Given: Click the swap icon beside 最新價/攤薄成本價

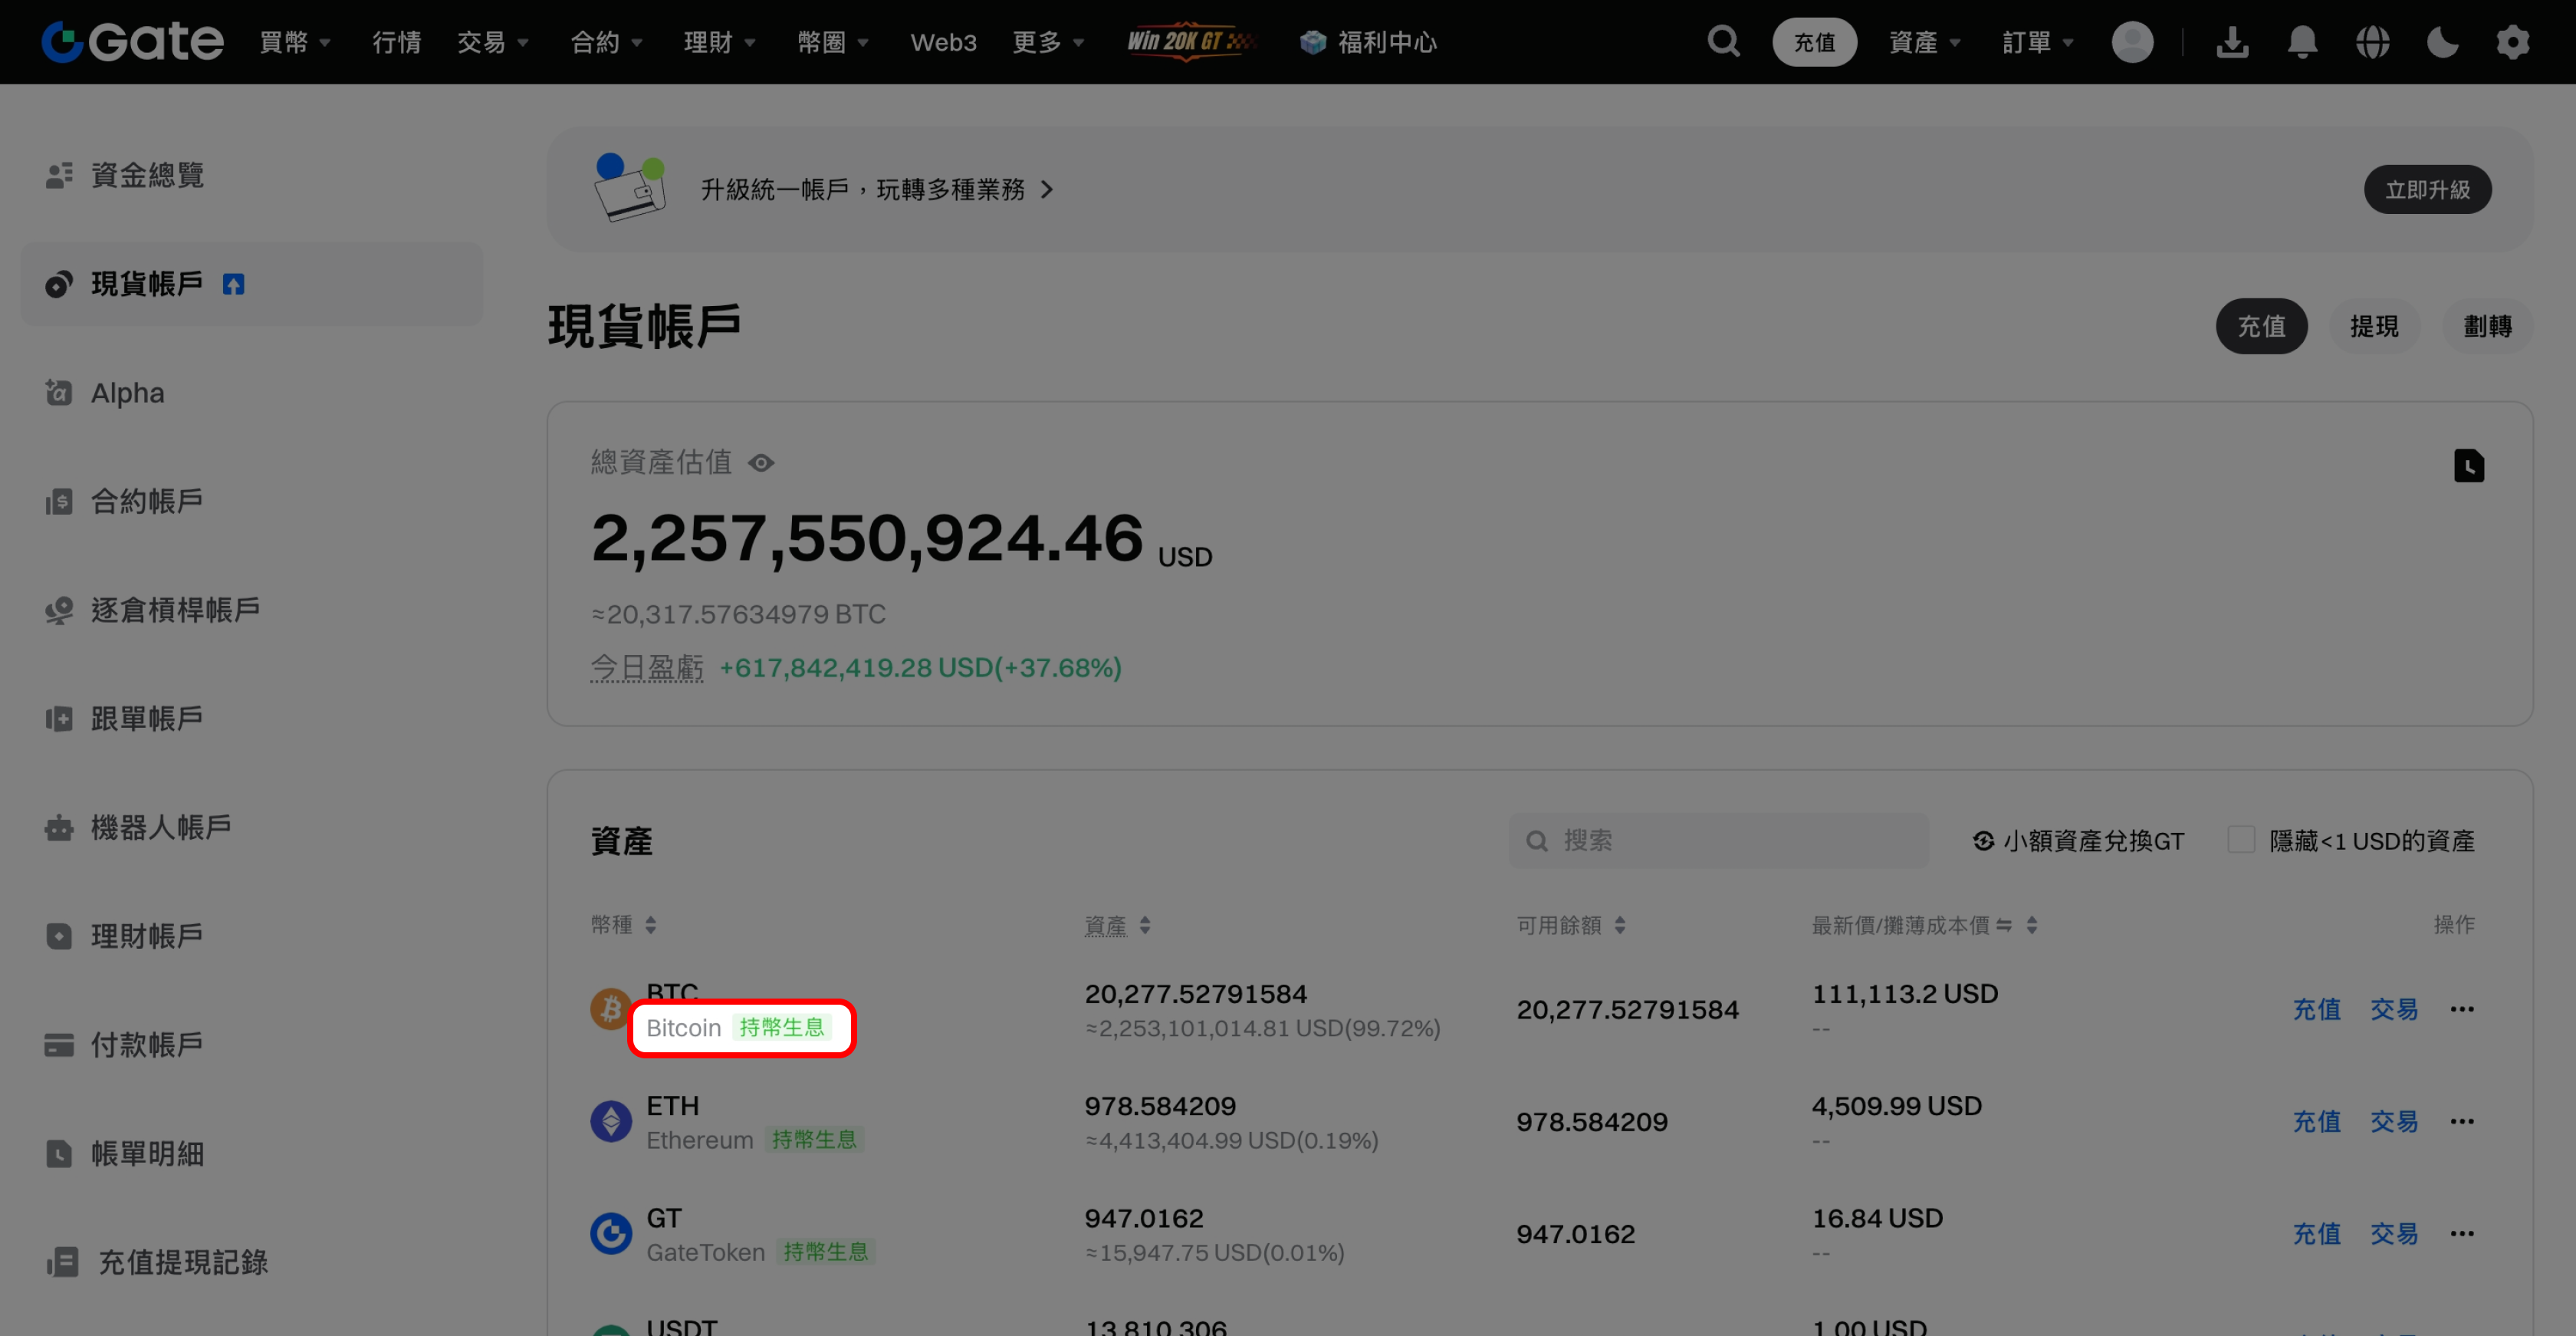Looking at the screenshot, I should [2004, 925].
